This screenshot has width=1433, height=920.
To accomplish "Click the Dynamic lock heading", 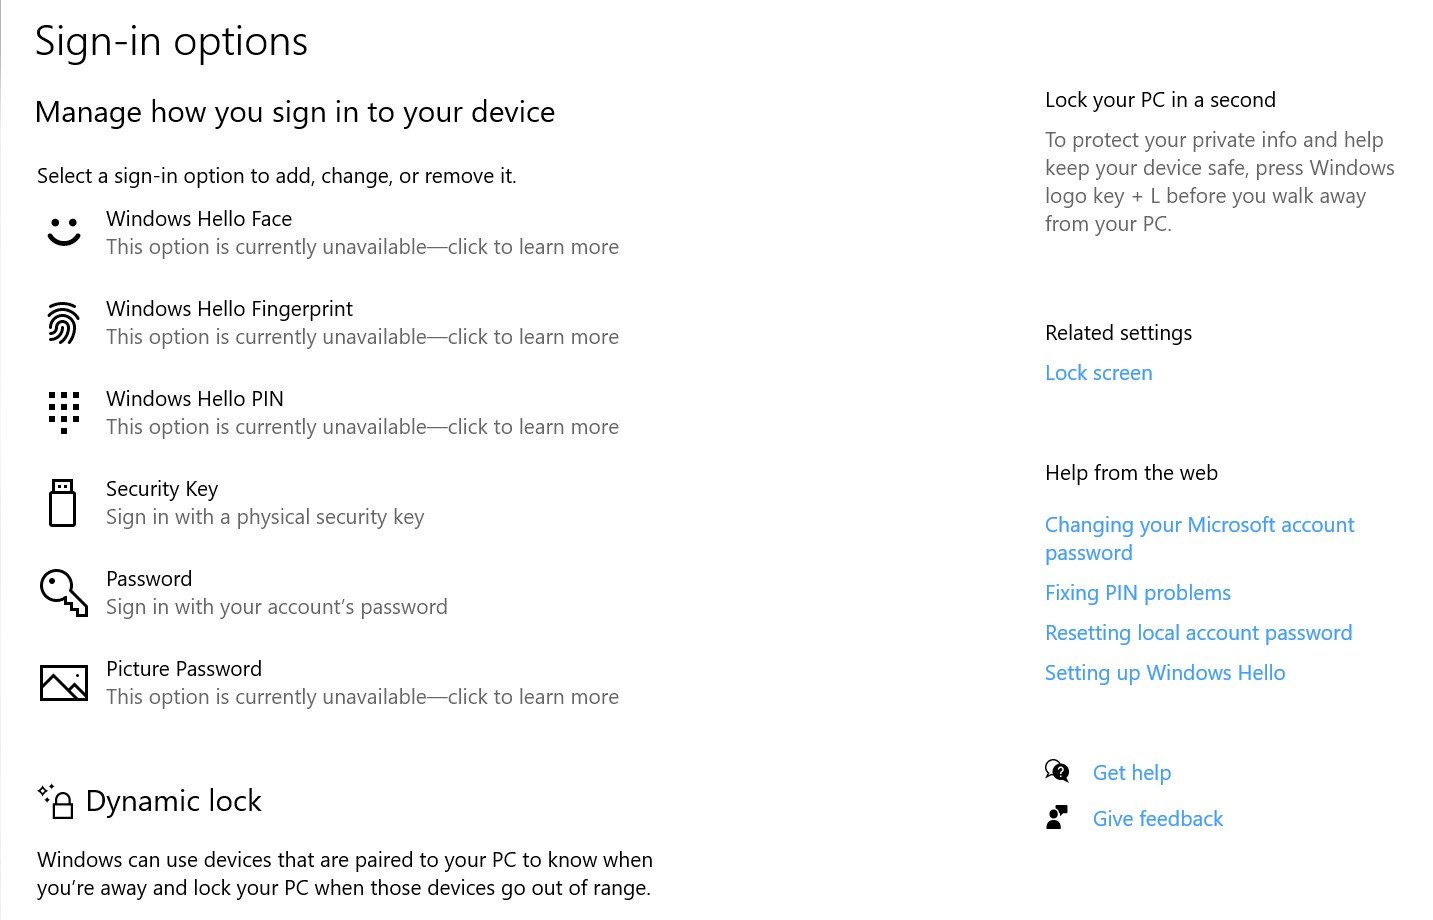I will click(174, 801).
